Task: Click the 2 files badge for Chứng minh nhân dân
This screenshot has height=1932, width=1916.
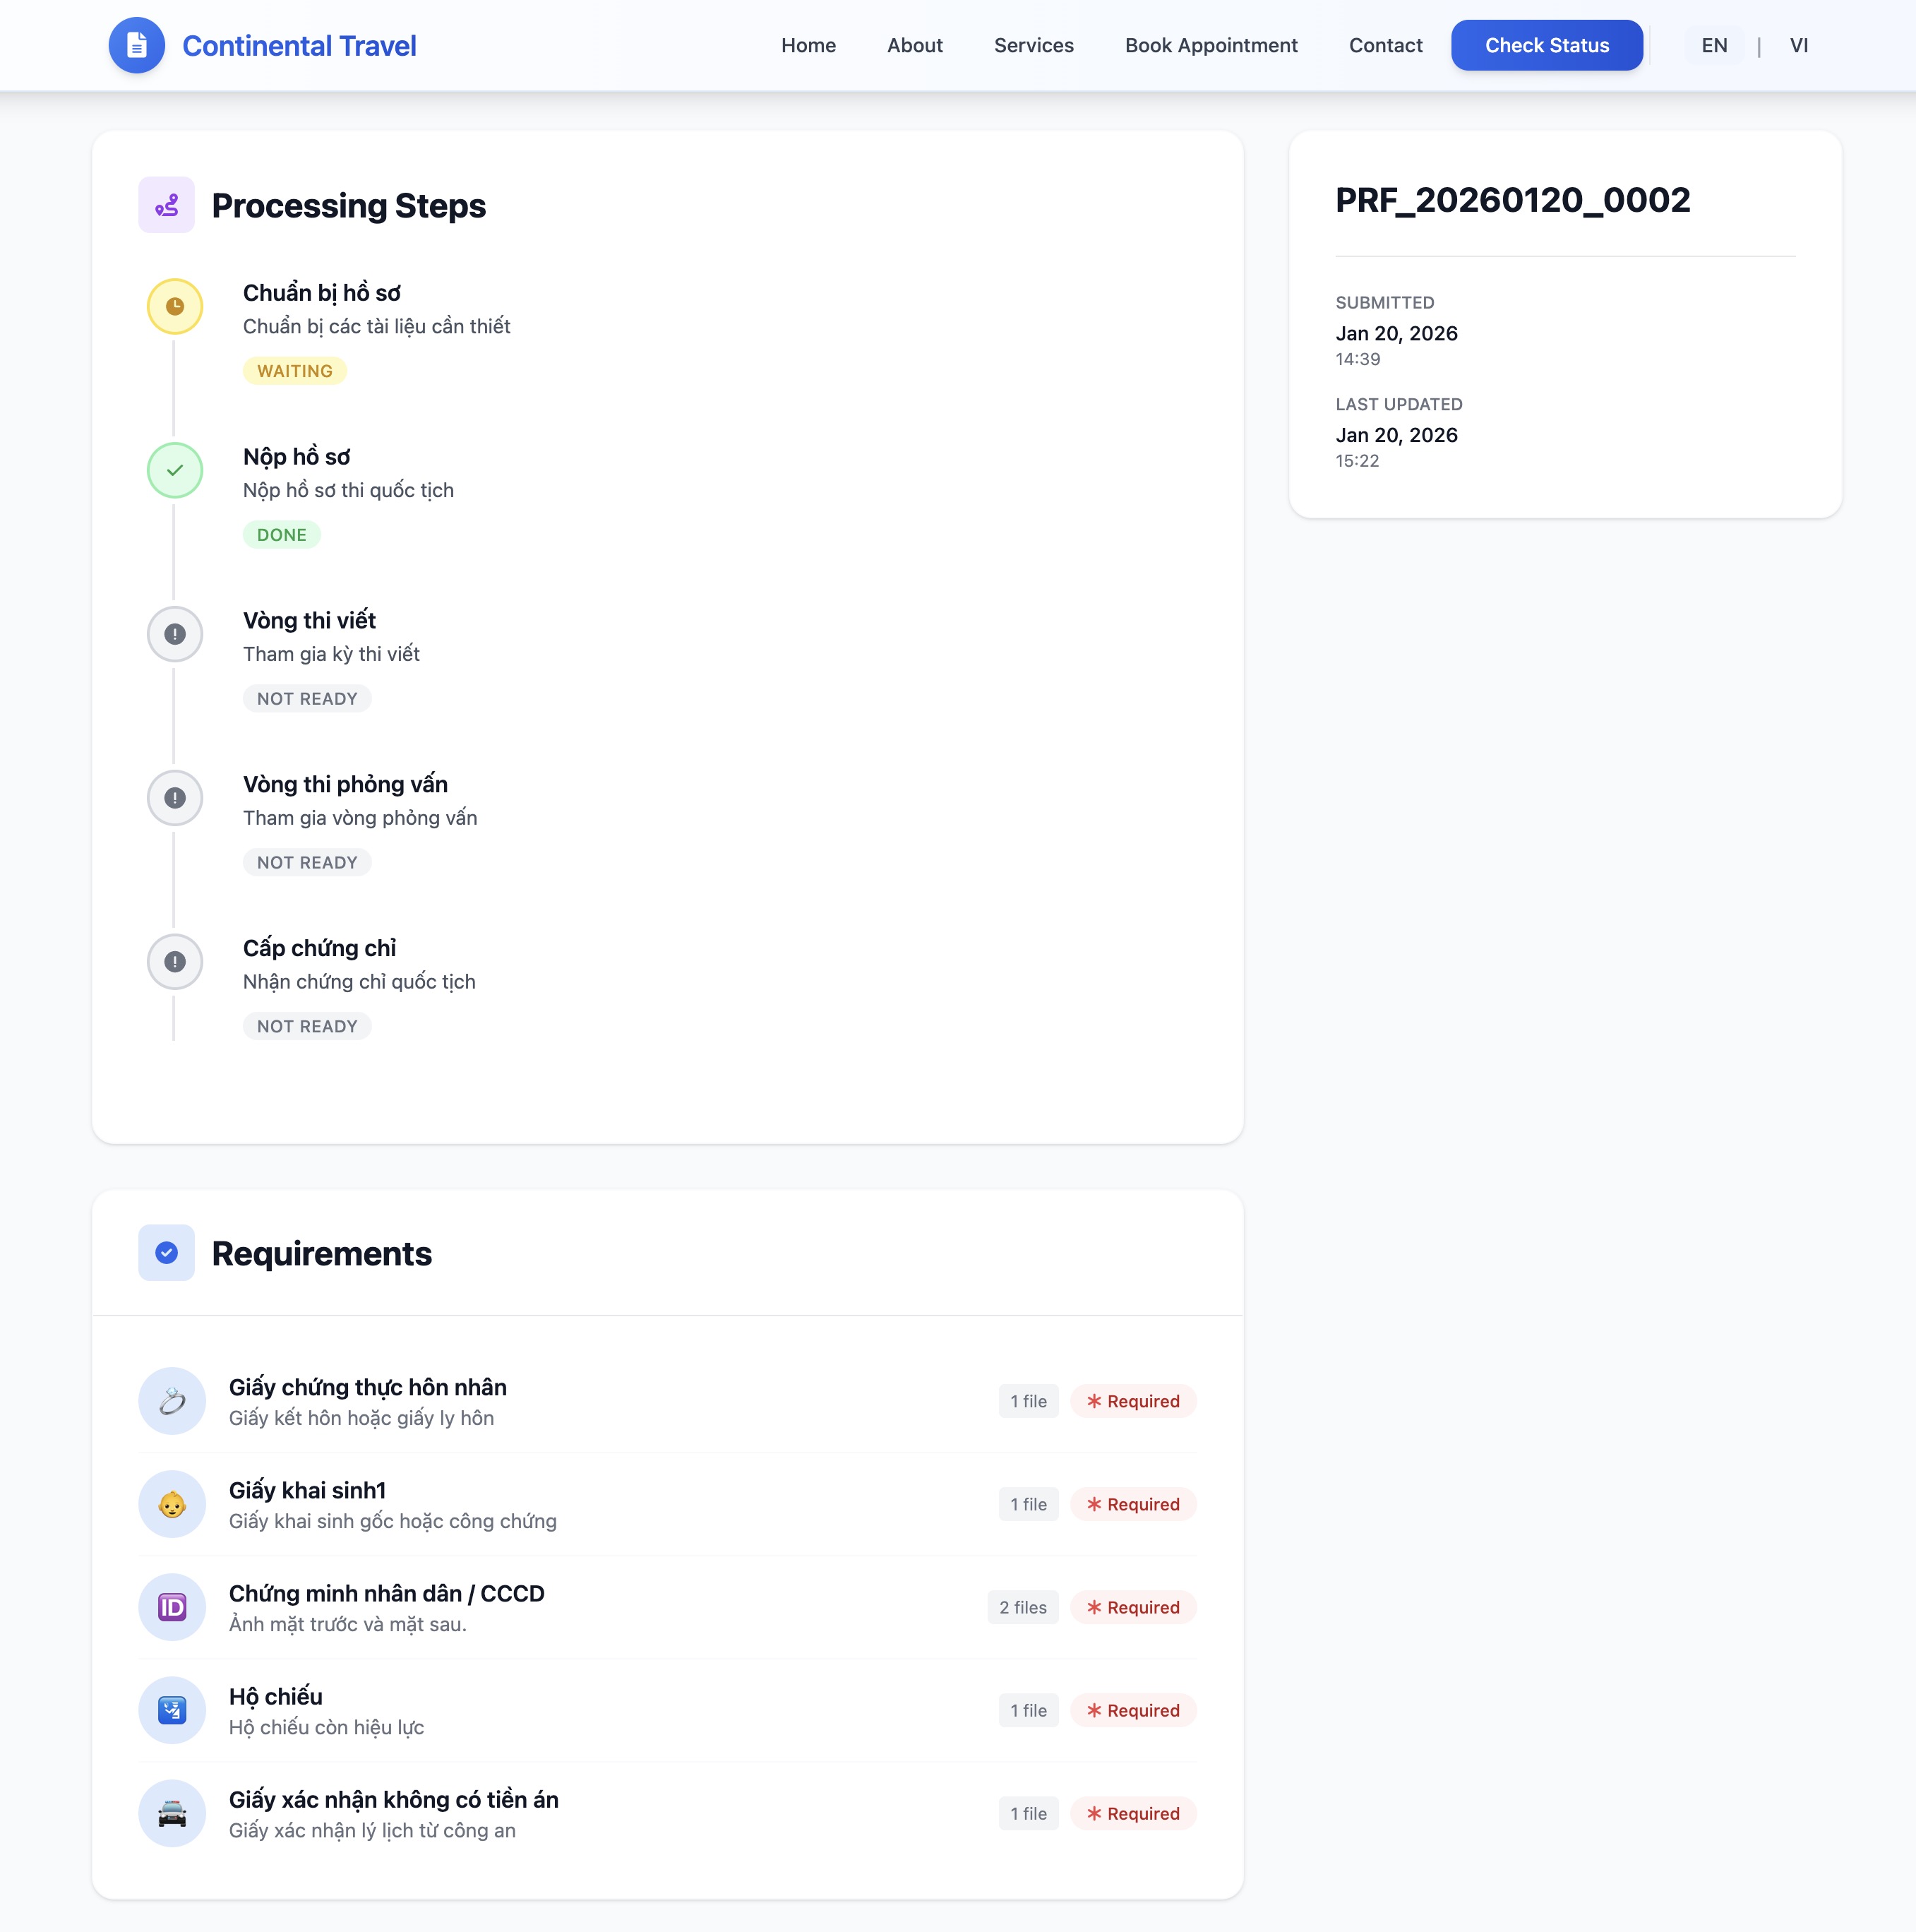Action: click(1023, 1607)
